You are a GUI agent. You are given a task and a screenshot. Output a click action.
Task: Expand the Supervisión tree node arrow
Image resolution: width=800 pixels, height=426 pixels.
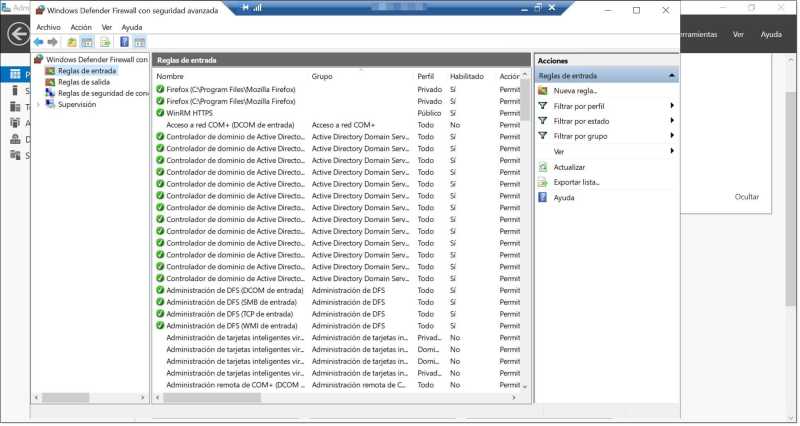pos(38,105)
